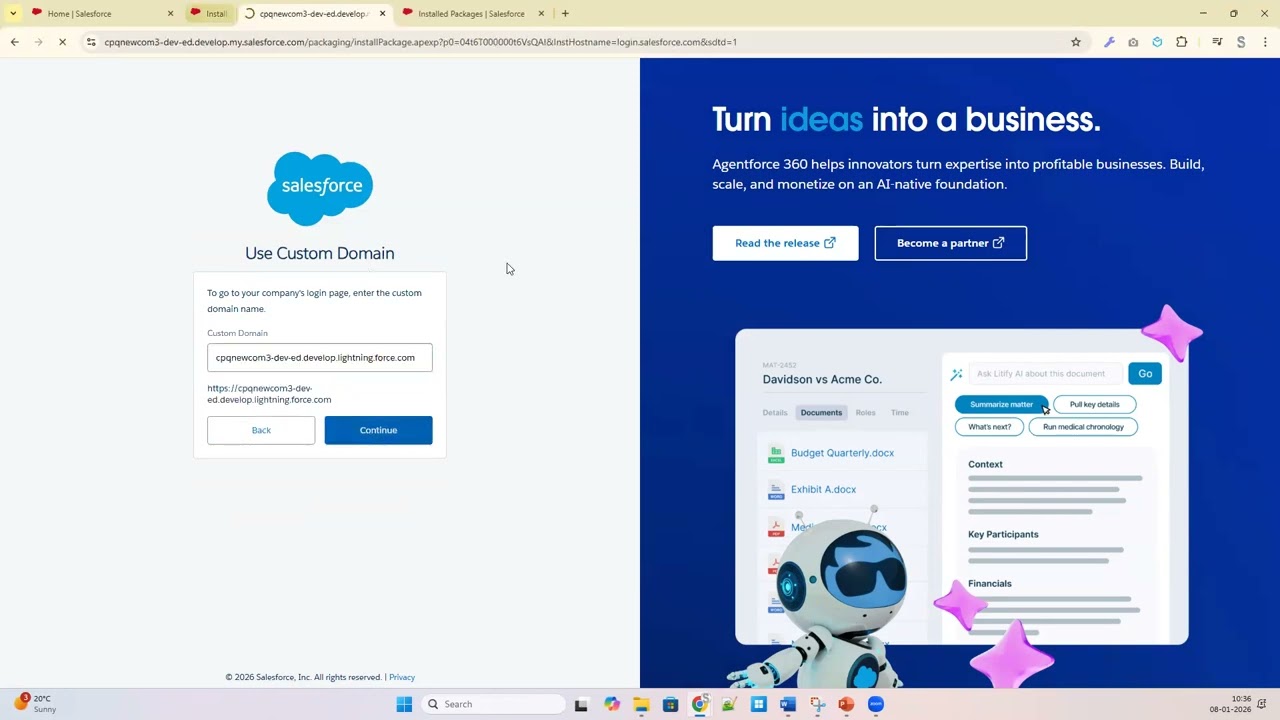Open Chrome three-dot menu
Screen dimensions: 1280x720
(1265, 42)
